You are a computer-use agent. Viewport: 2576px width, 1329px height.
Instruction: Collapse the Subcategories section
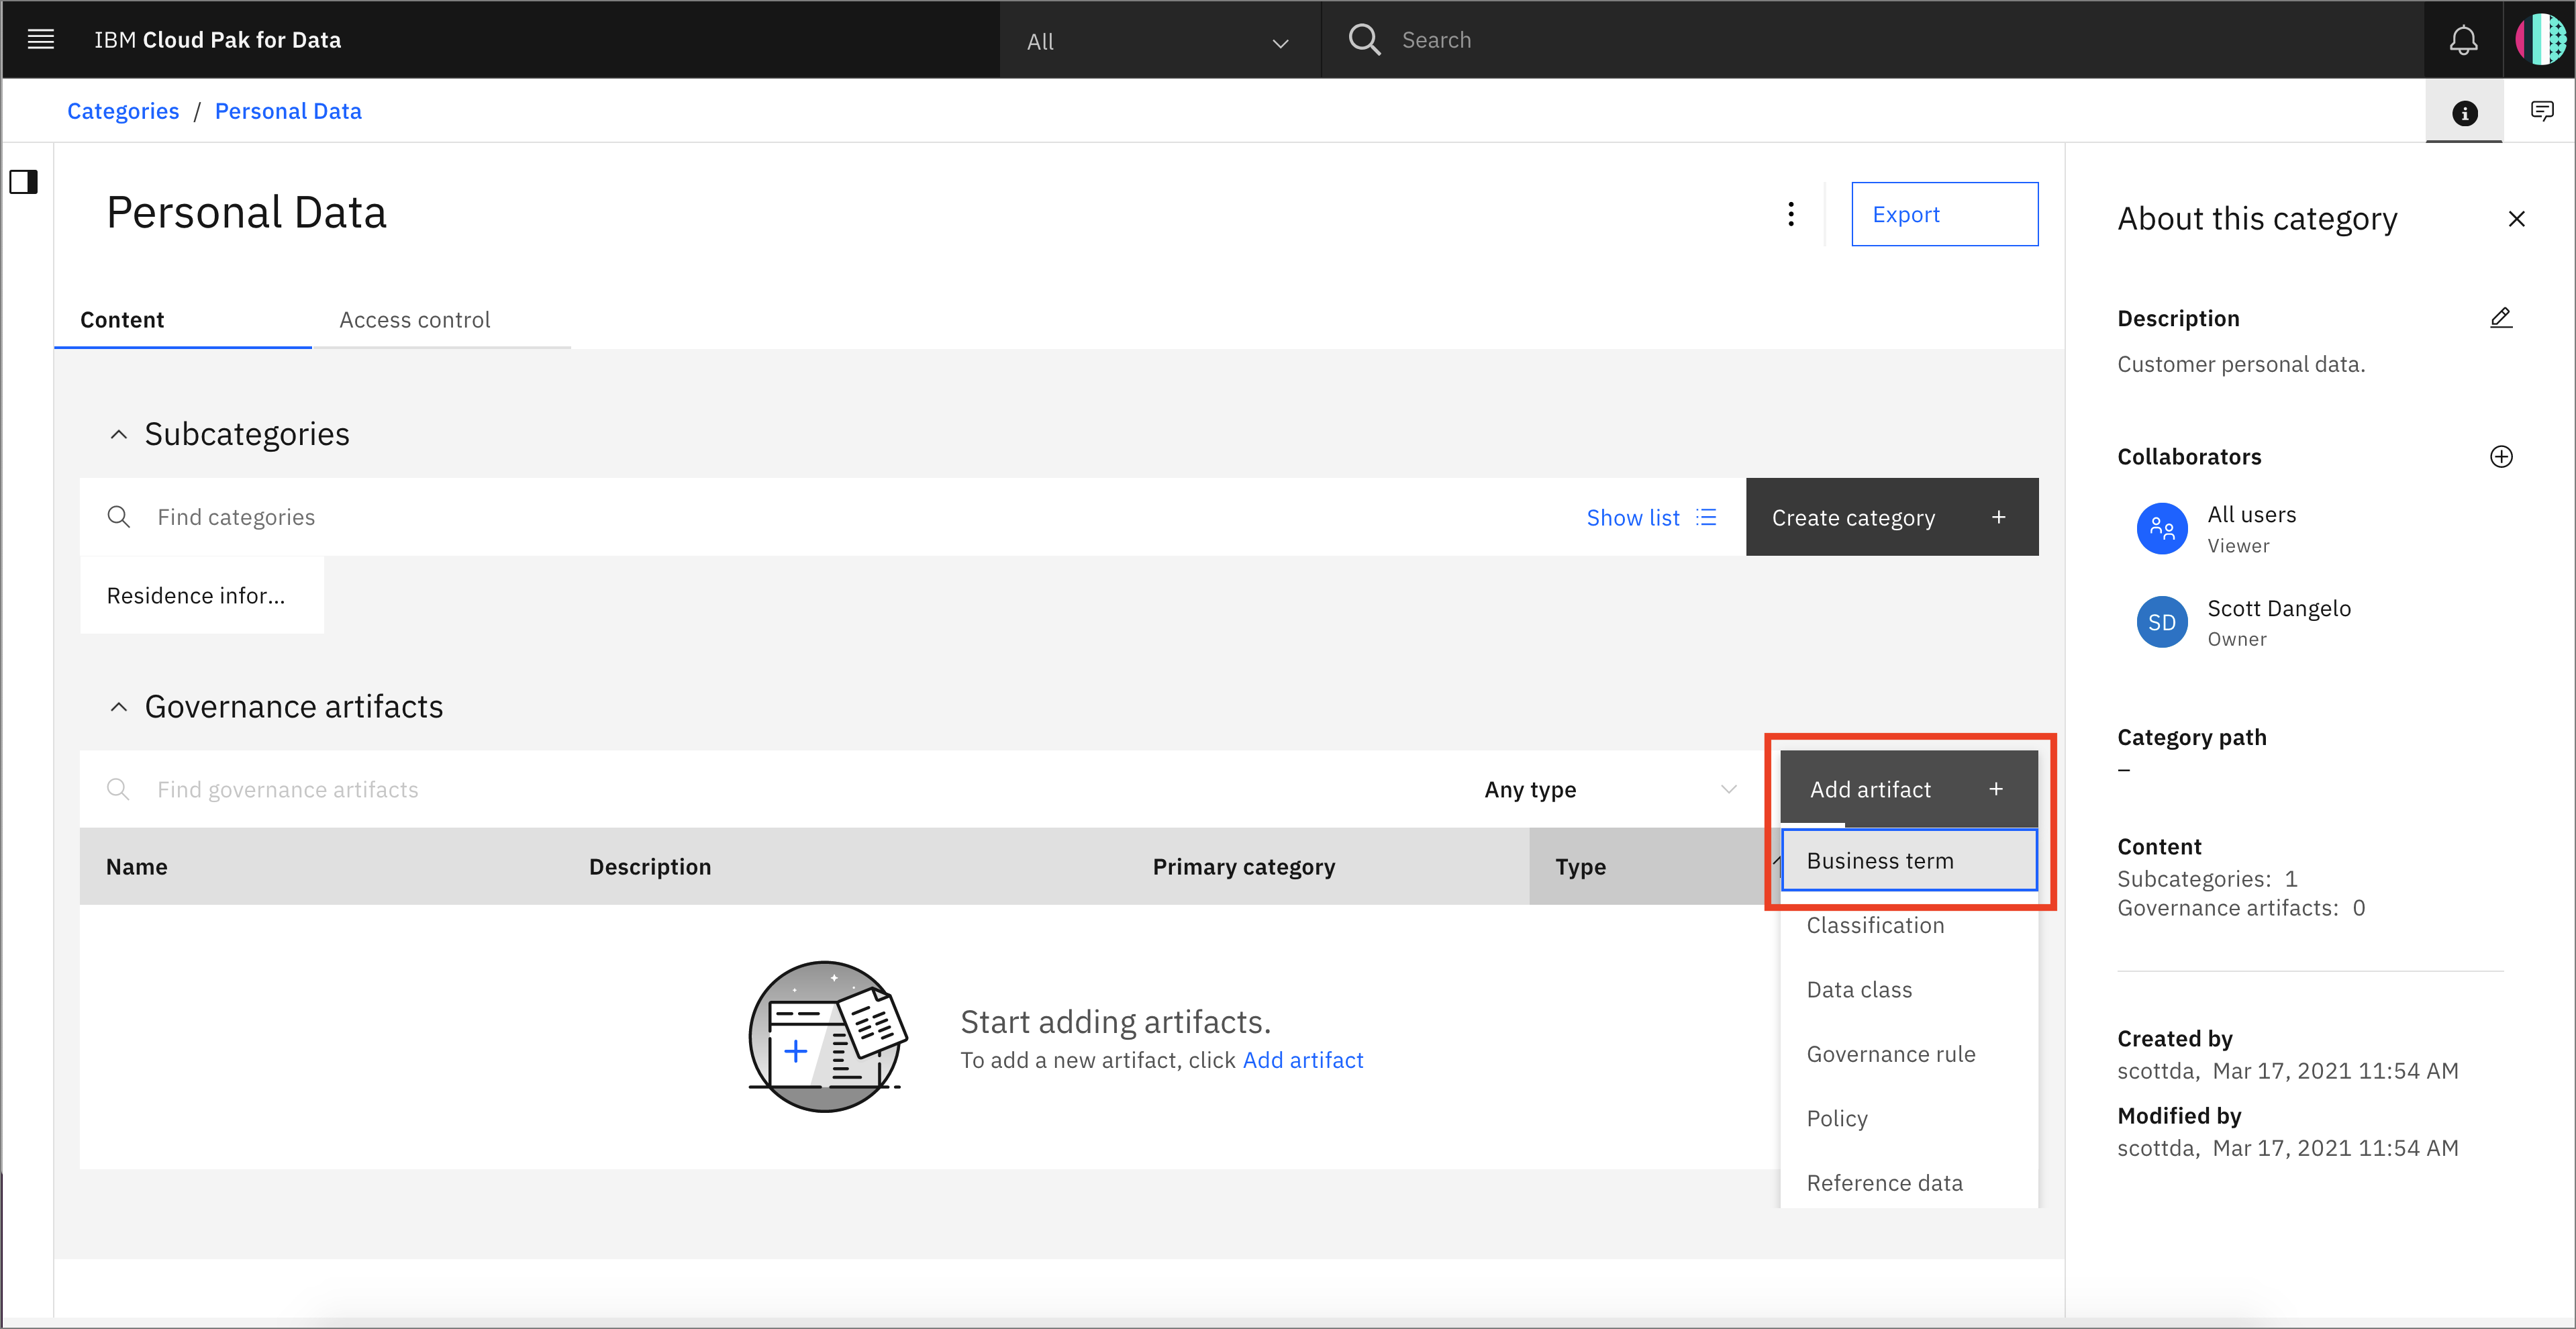pyautogui.click(x=119, y=434)
